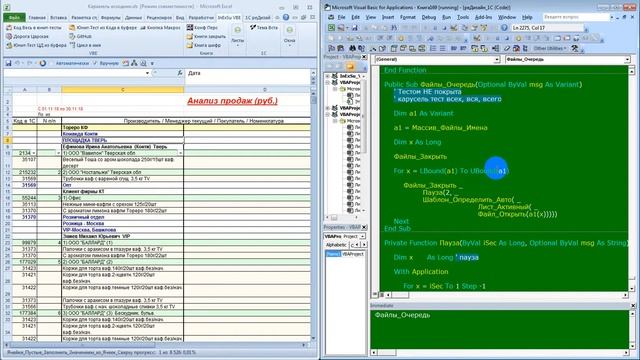
Task: Click the hammer tools icon next to Other Utilities
Action: click(x=575, y=48)
